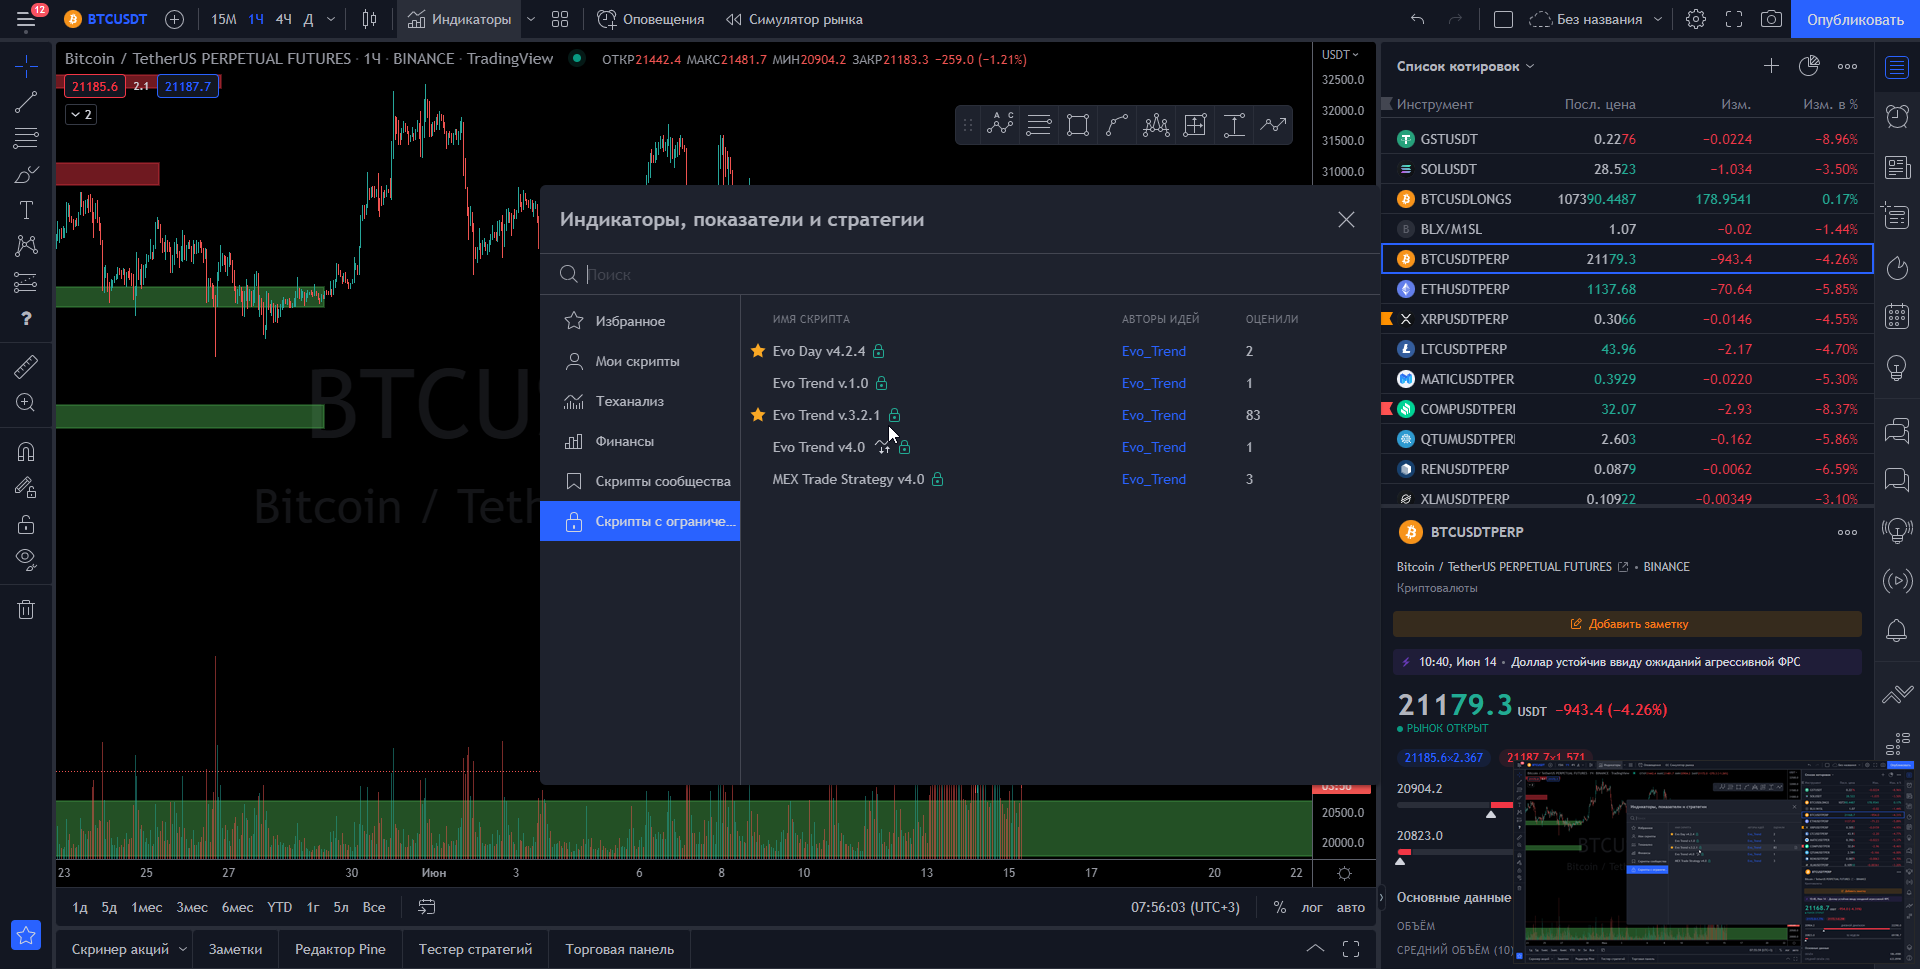Open go-to-date calendar icon
This screenshot has height=969, width=1920.
[427, 907]
